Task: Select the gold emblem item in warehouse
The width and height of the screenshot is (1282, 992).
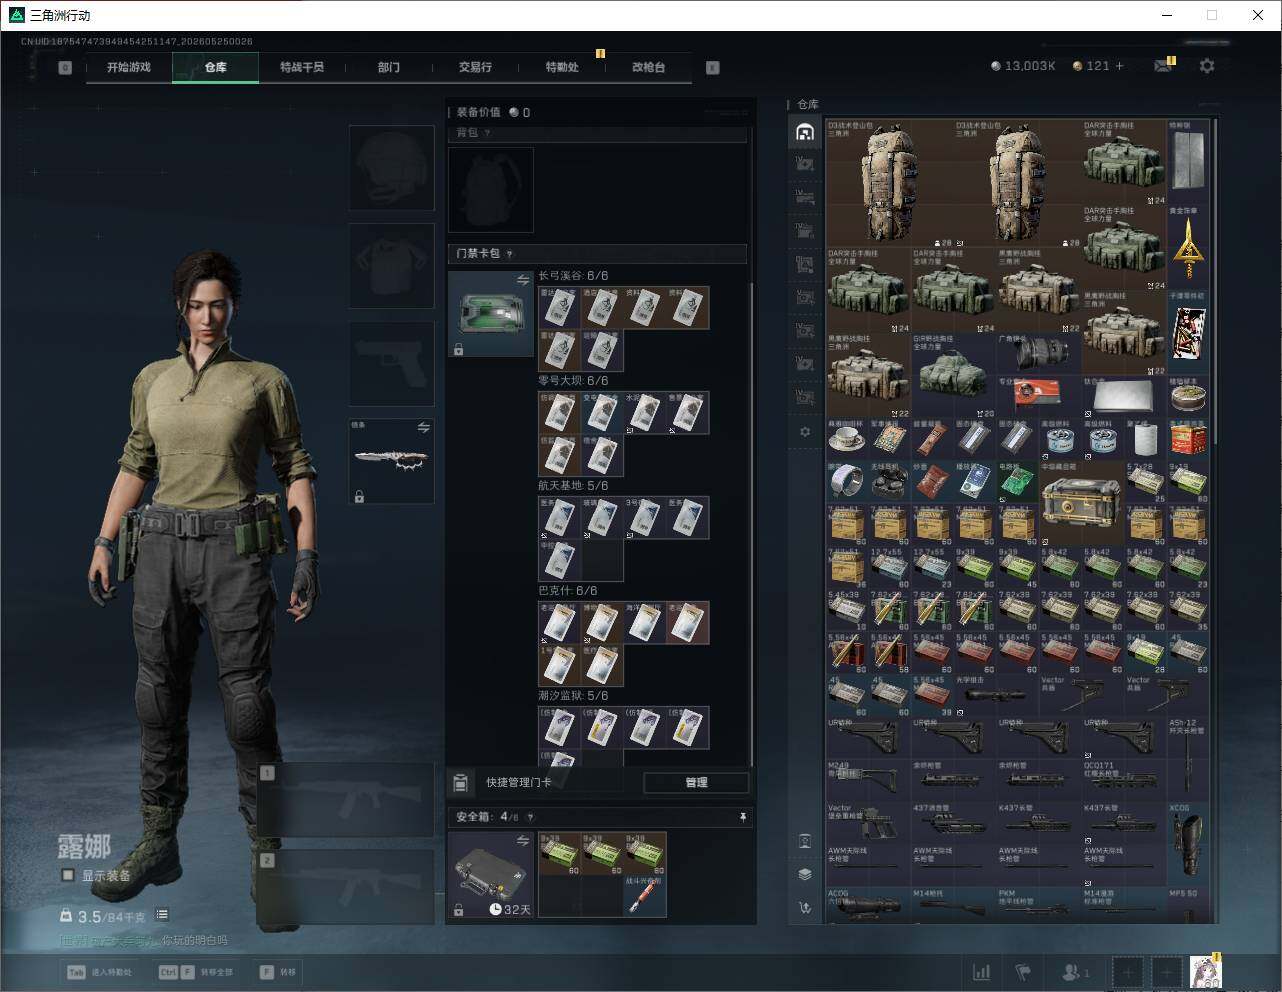Action: coord(1188,247)
